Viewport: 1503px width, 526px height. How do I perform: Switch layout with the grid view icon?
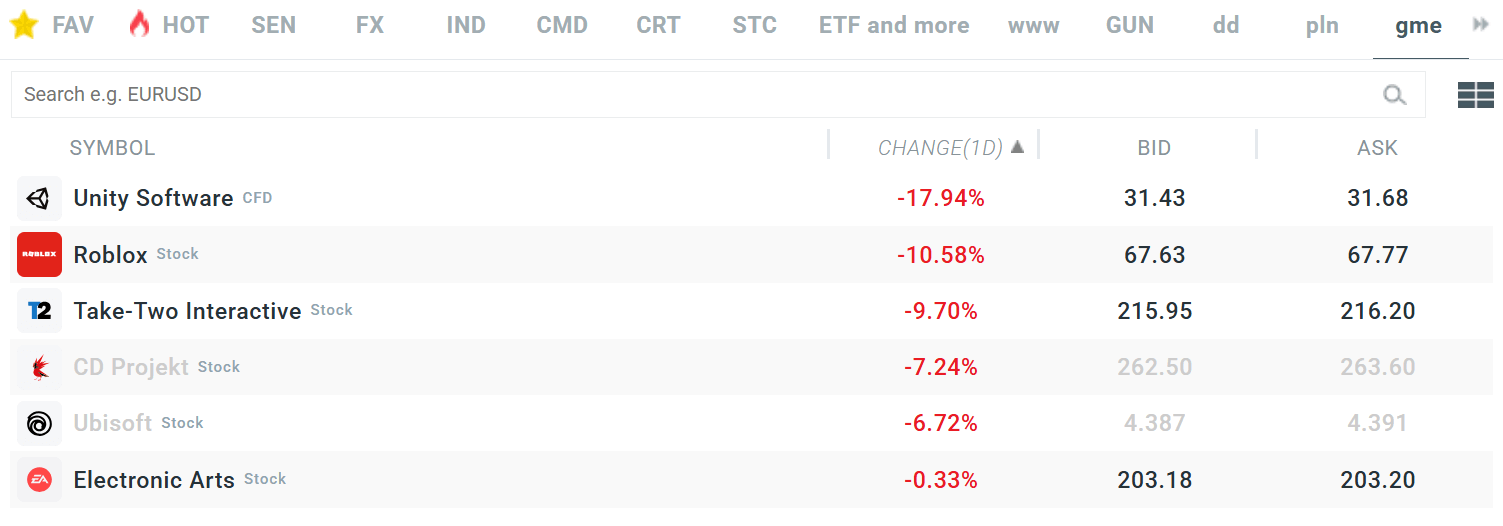tap(1475, 95)
